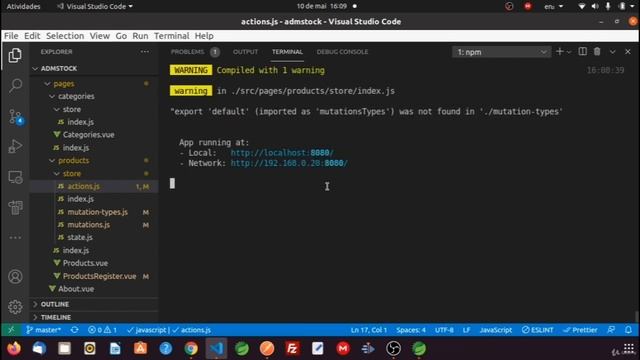Synchronize changes icon in status bar
Image resolution: width=640 pixels, height=360 pixels.
pos(74,330)
